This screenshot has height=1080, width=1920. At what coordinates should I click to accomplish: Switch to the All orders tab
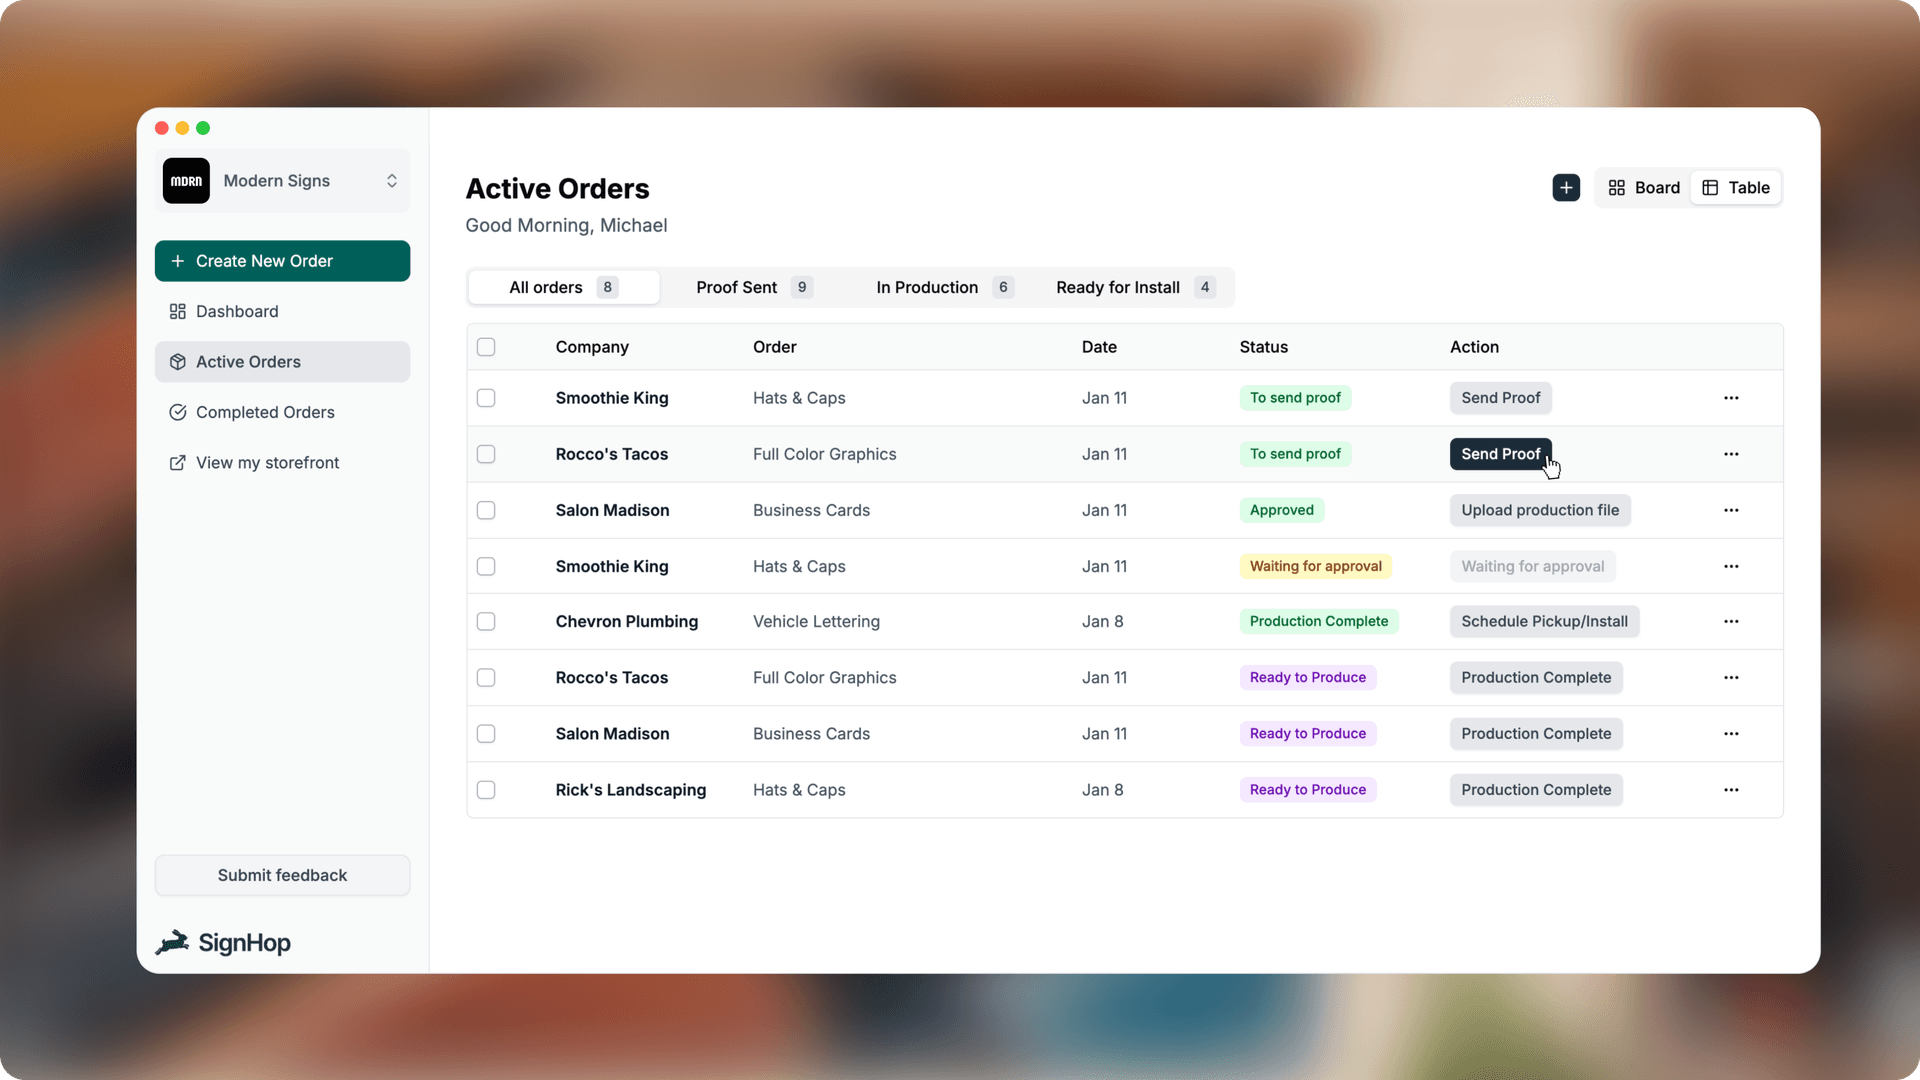coord(564,287)
